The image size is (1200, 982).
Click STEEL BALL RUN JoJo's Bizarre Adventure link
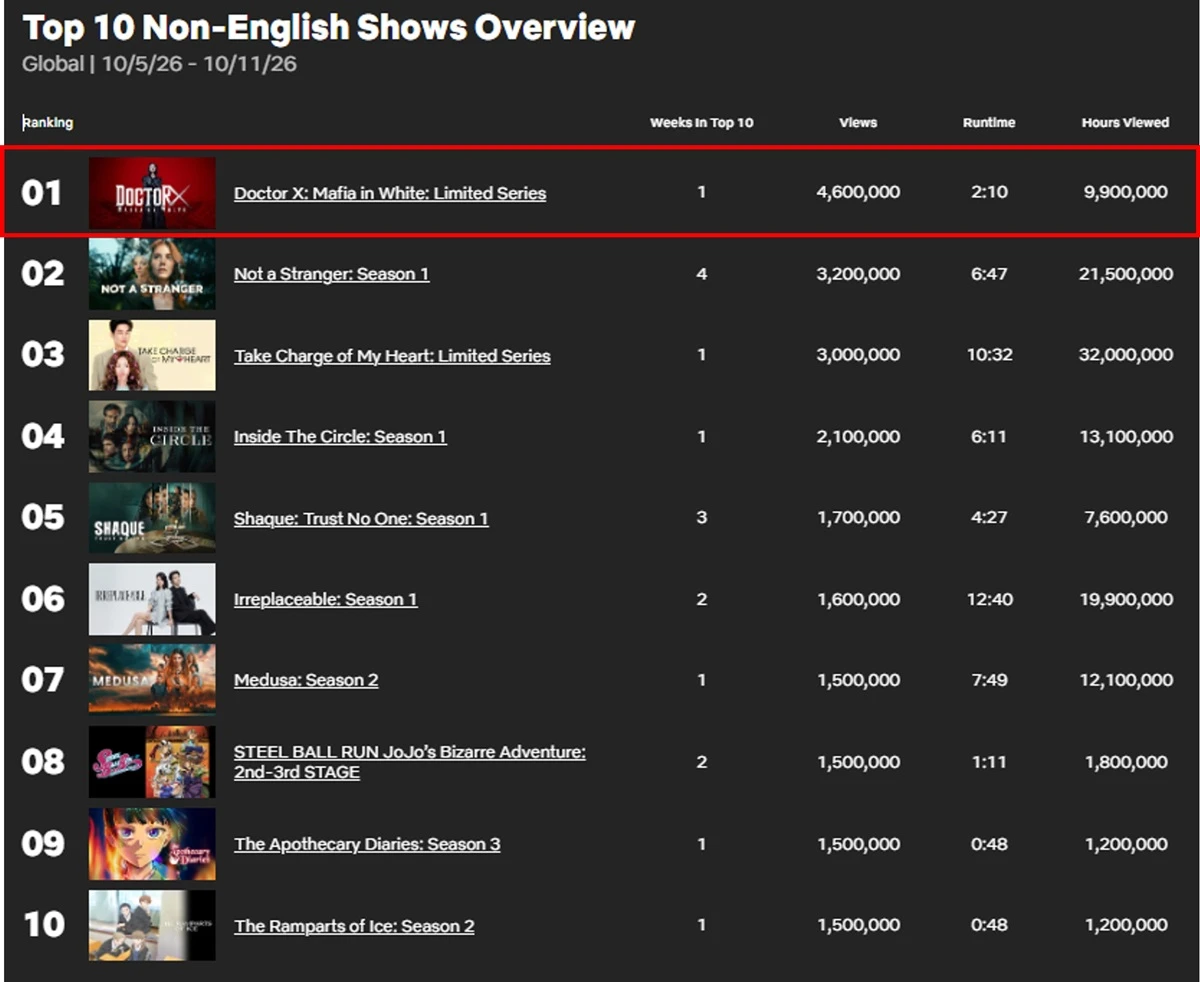click(410, 762)
